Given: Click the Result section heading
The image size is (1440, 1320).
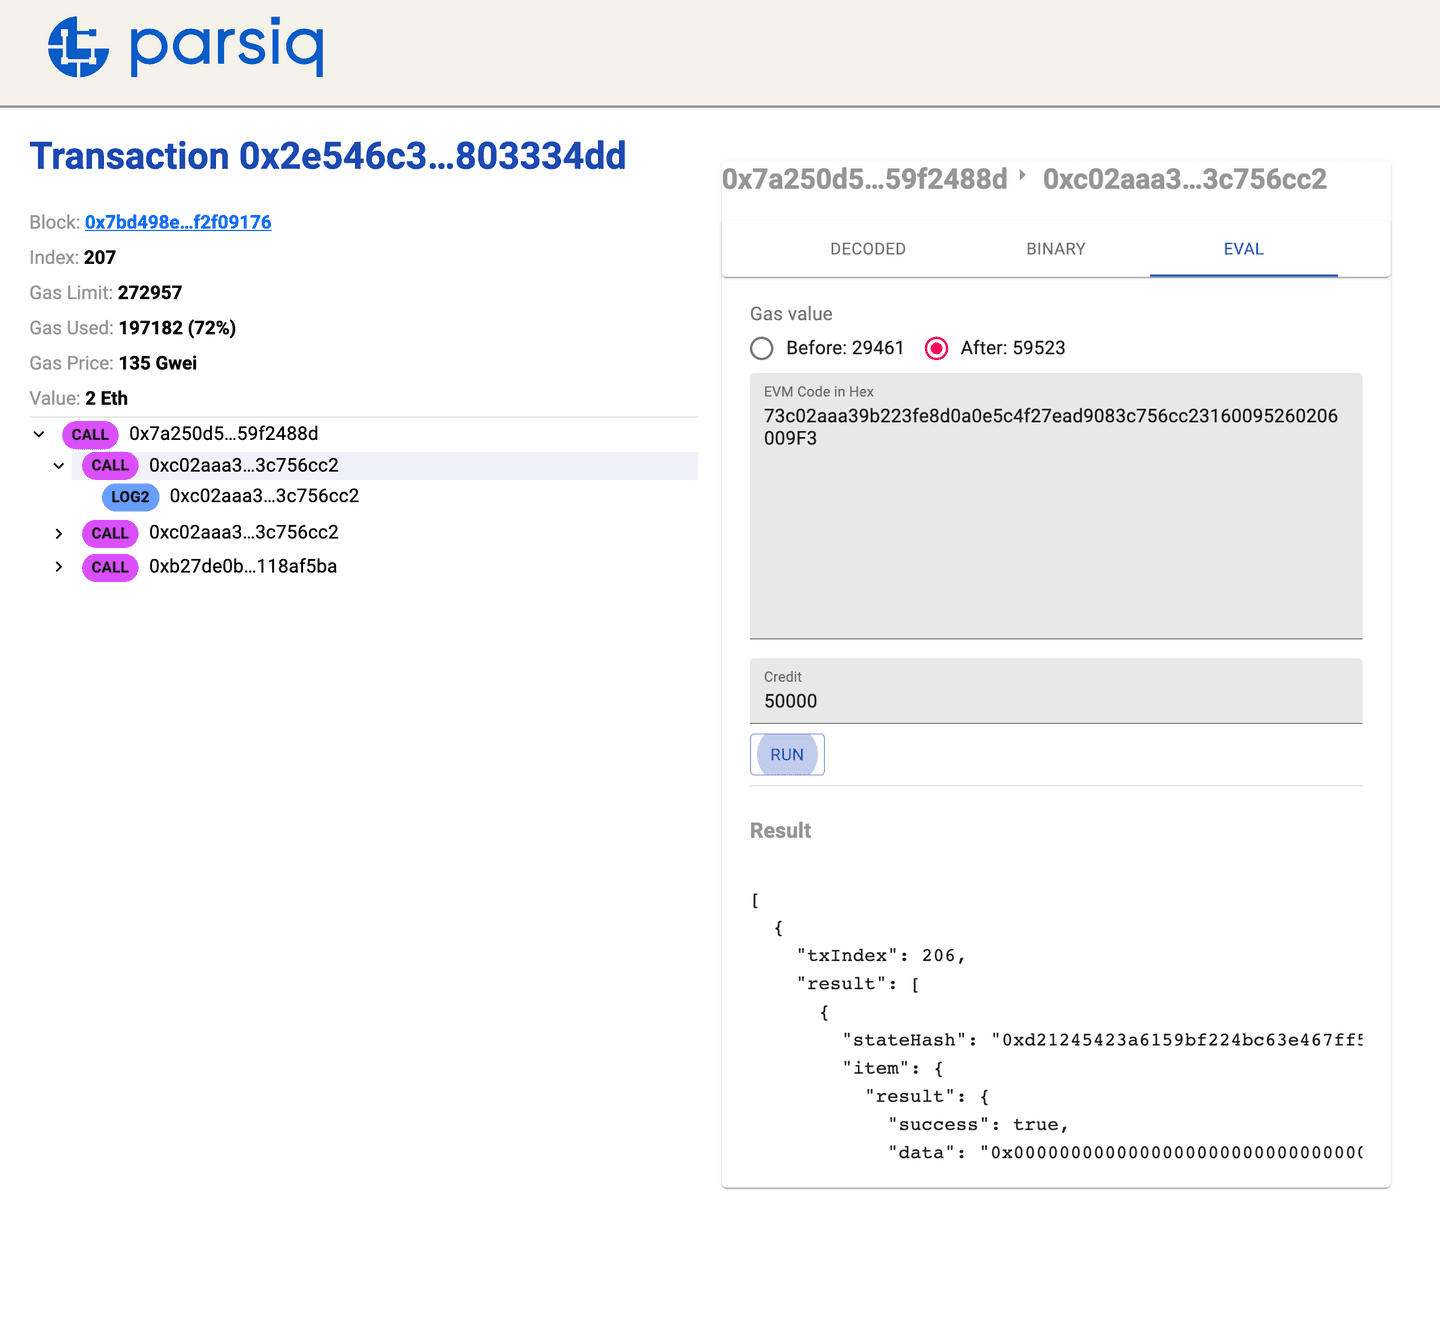Looking at the screenshot, I should click(x=780, y=831).
